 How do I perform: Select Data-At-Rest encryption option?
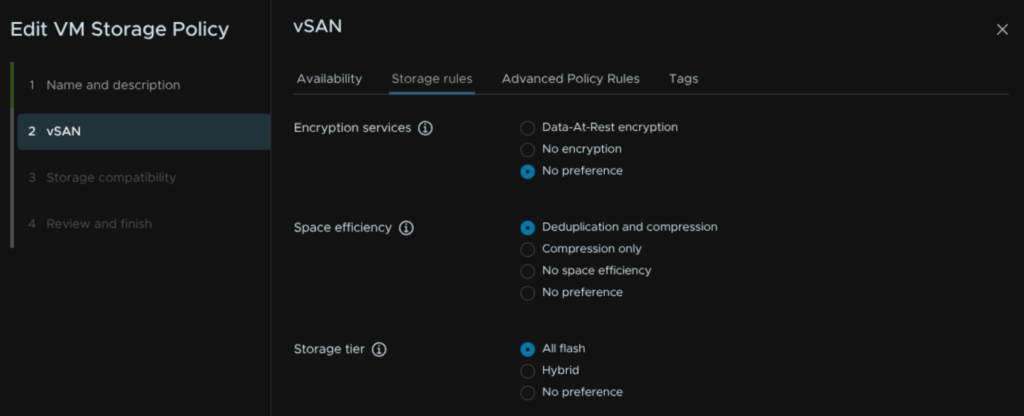coord(528,128)
